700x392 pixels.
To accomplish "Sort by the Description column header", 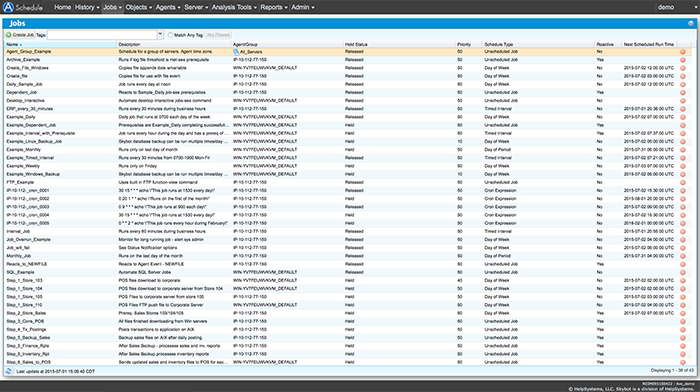I will coord(174,44).
